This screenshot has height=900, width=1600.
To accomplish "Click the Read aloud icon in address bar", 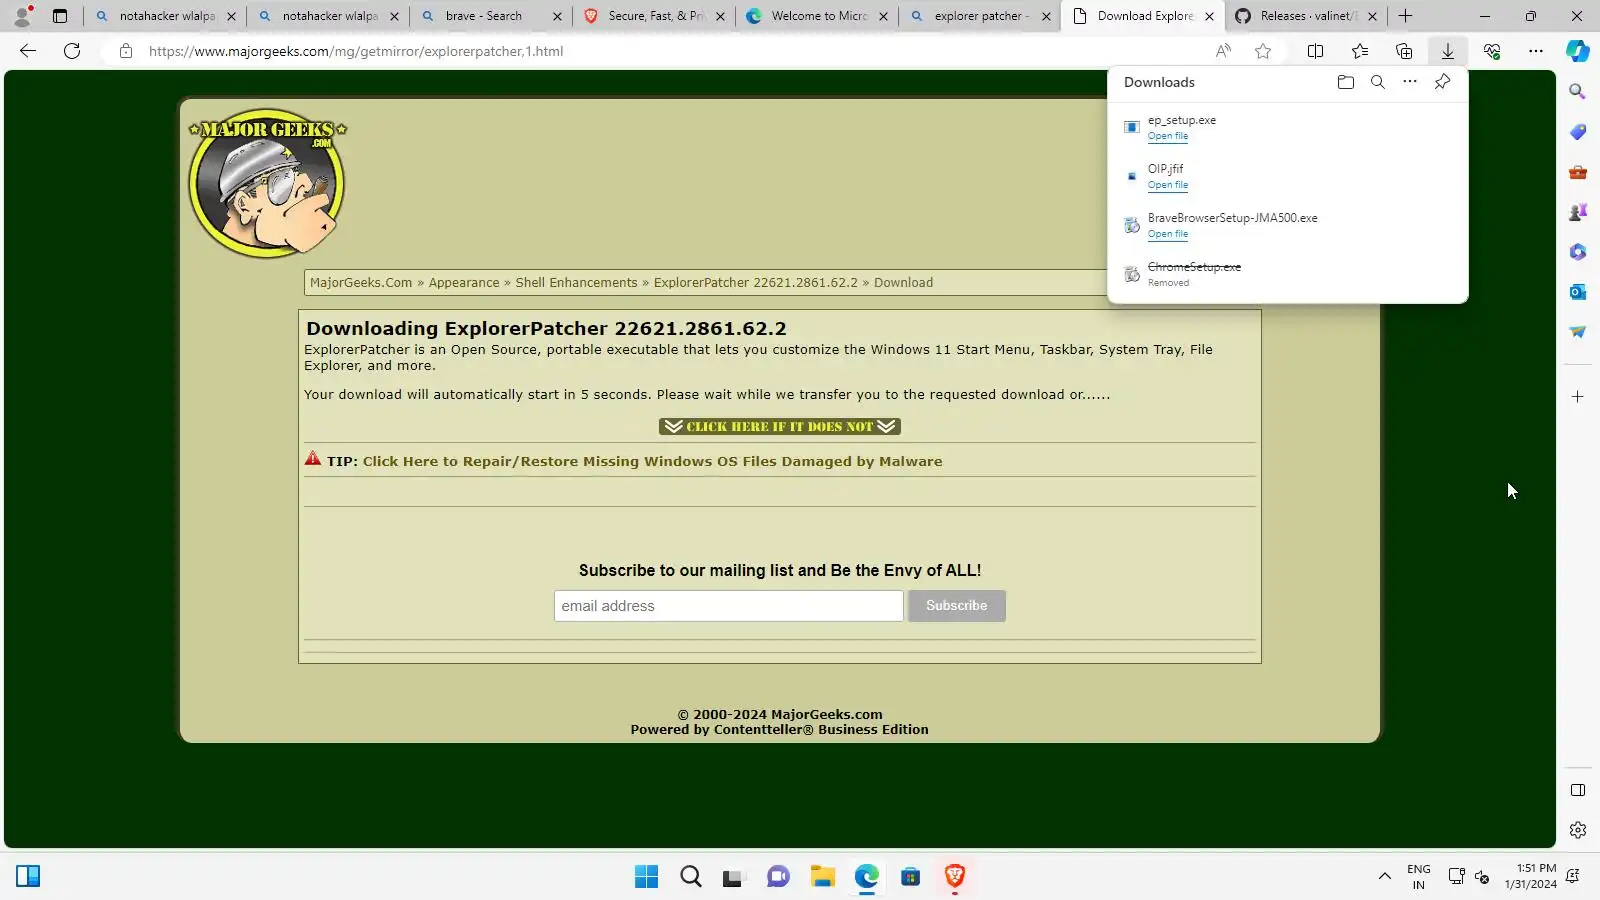I will [x=1223, y=51].
